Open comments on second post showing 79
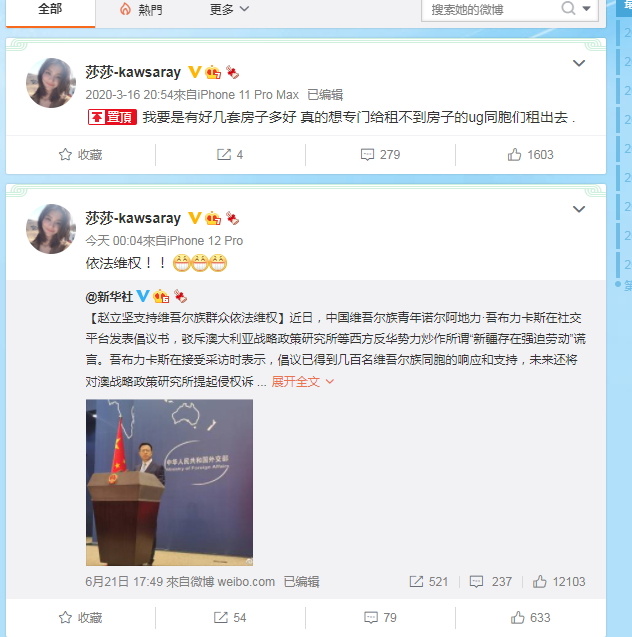Screen dimensions: 632x637 [x=380, y=618]
